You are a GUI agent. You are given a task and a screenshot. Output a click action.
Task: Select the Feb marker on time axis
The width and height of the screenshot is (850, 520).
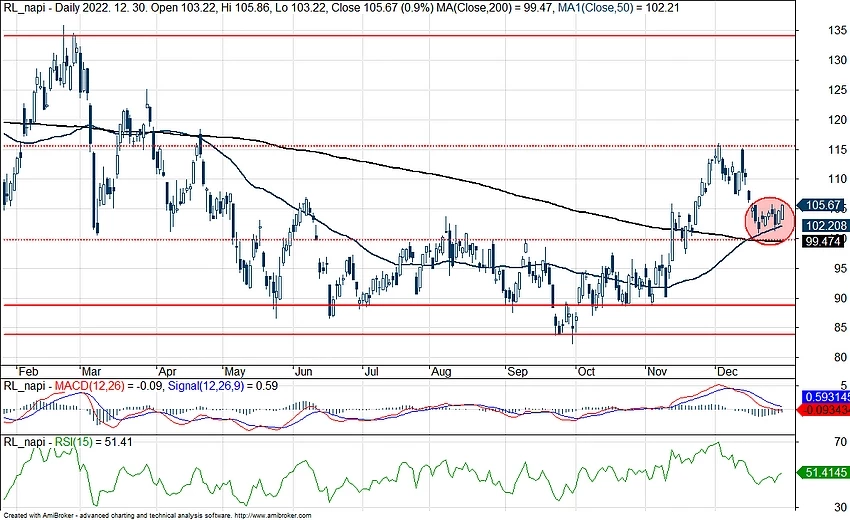coord(27,369)
